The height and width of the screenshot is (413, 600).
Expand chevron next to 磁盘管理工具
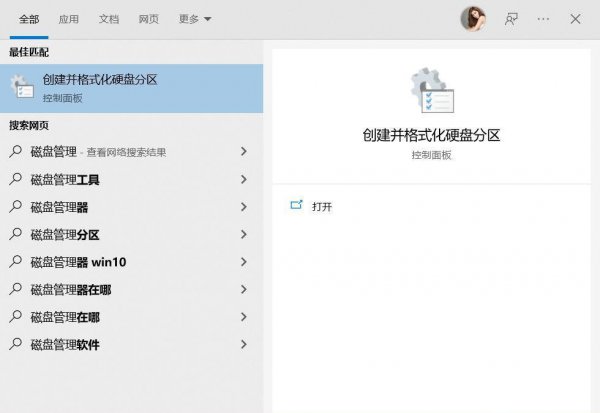(244, 179)
